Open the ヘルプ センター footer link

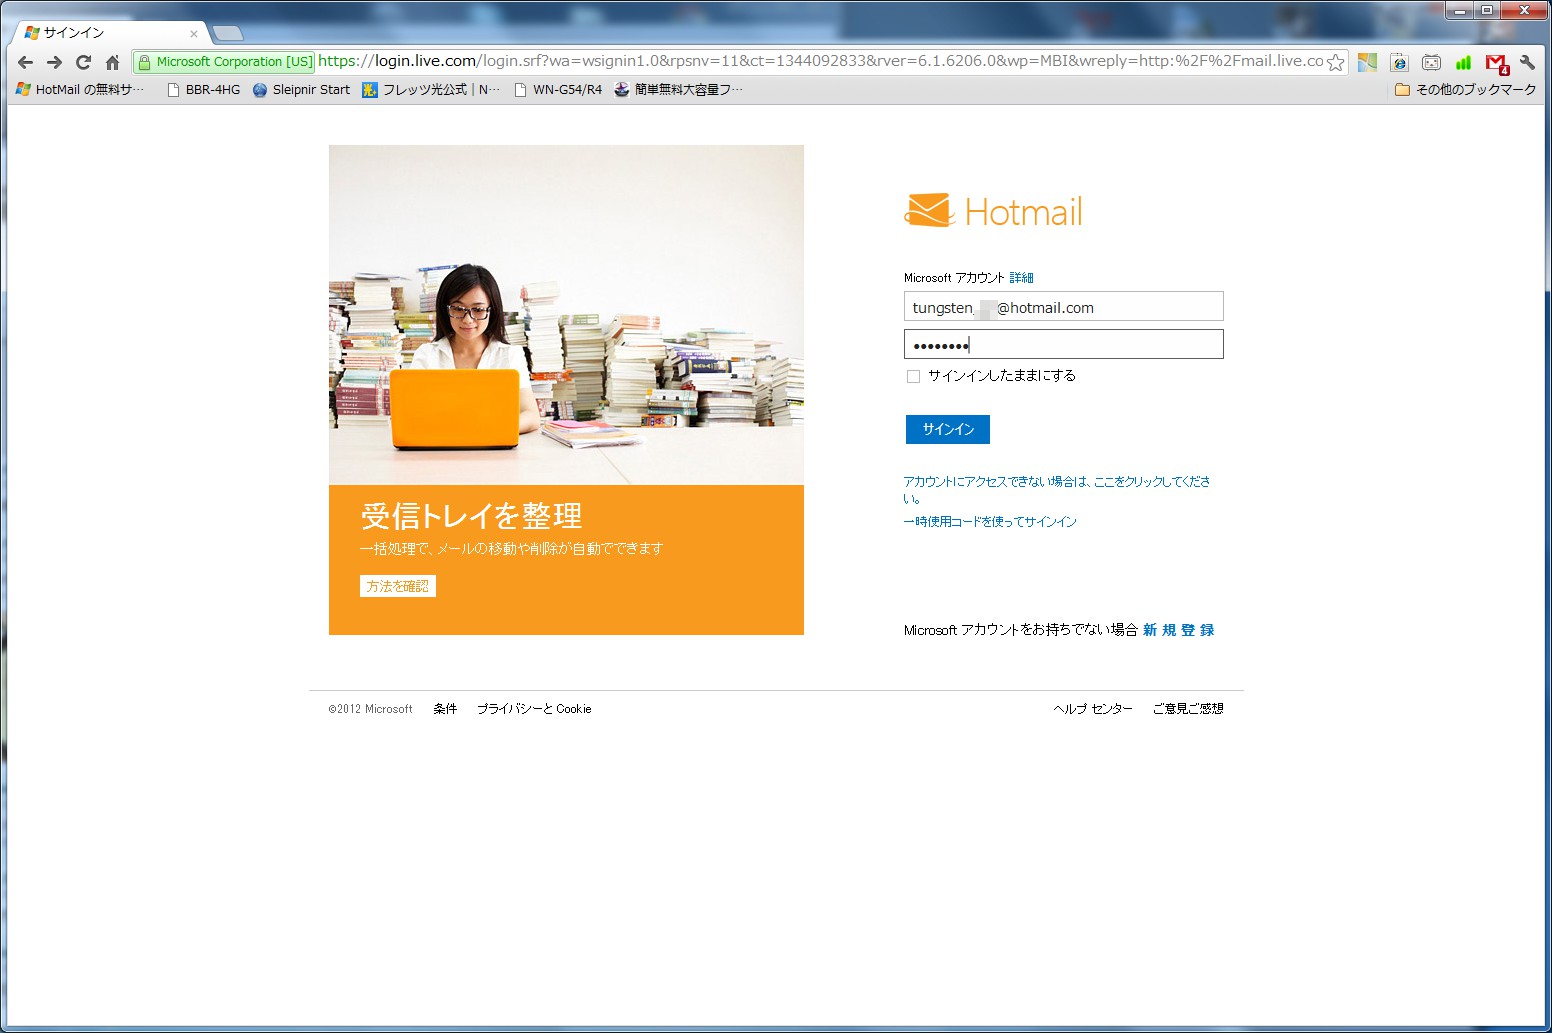click(1092, 709)
